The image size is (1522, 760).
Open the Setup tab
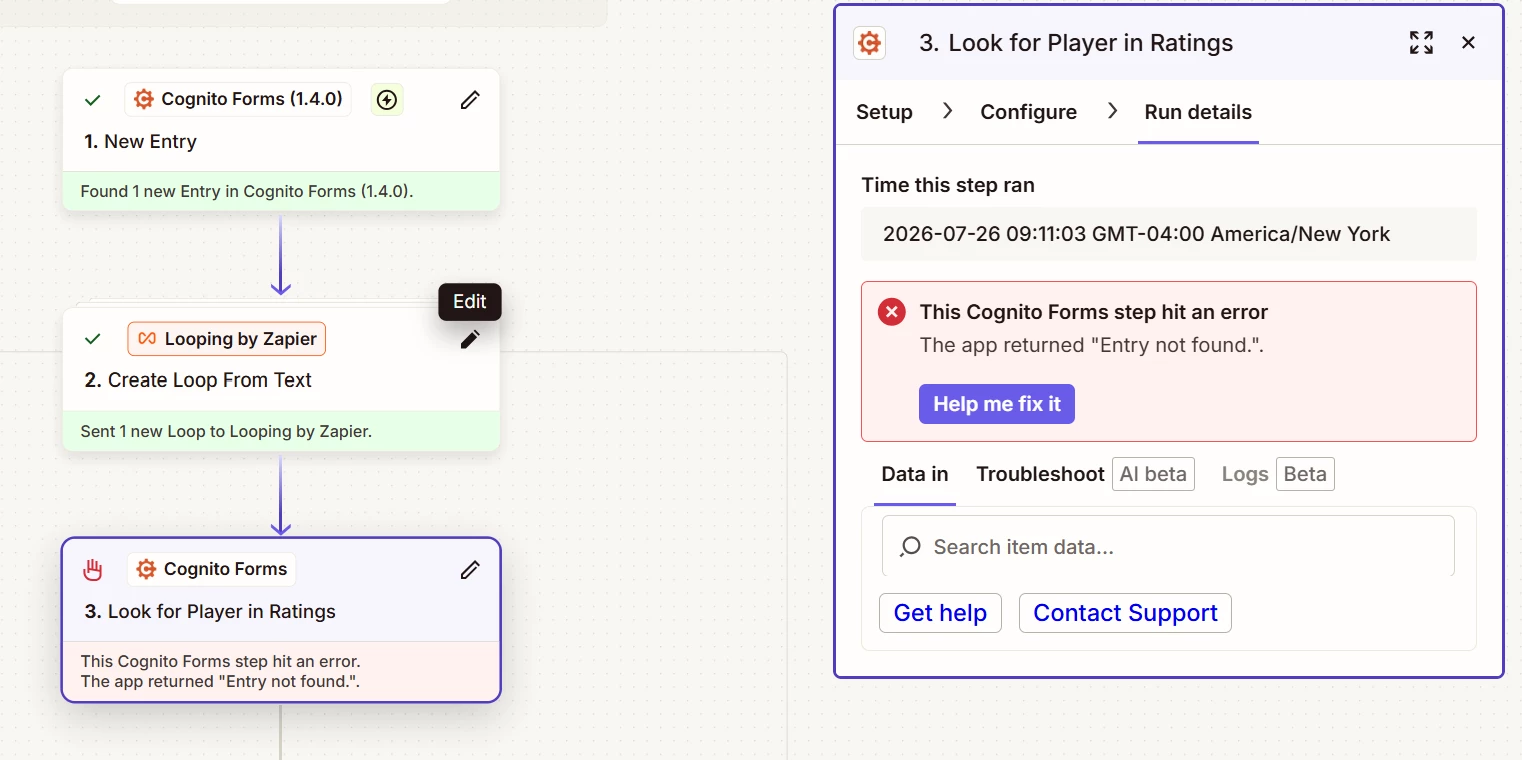[884, 112]
